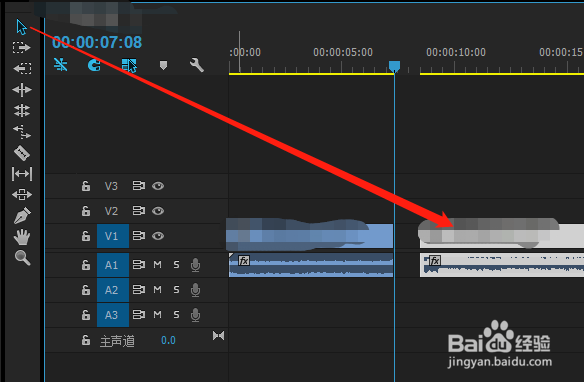Select the blue video clip on V1
Viewport: 584px width, 382px height.
click(310, 236)
